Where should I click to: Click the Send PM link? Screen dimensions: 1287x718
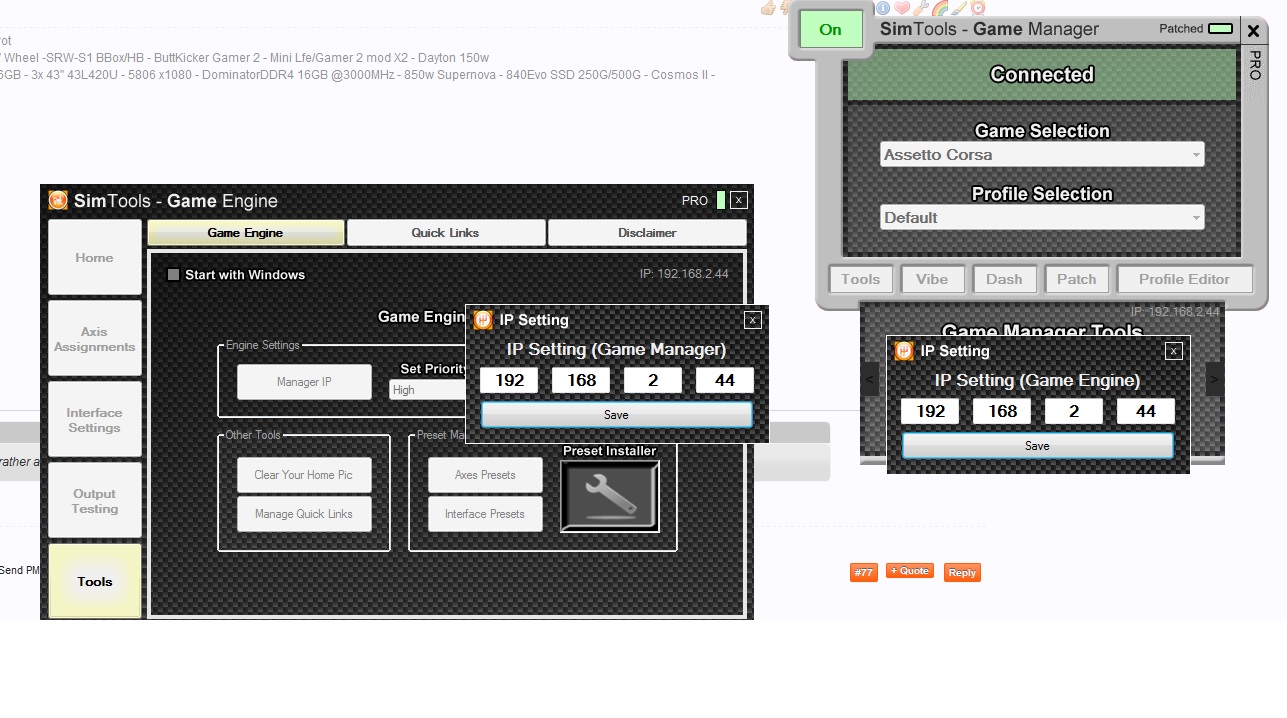(x=20, y=570)
